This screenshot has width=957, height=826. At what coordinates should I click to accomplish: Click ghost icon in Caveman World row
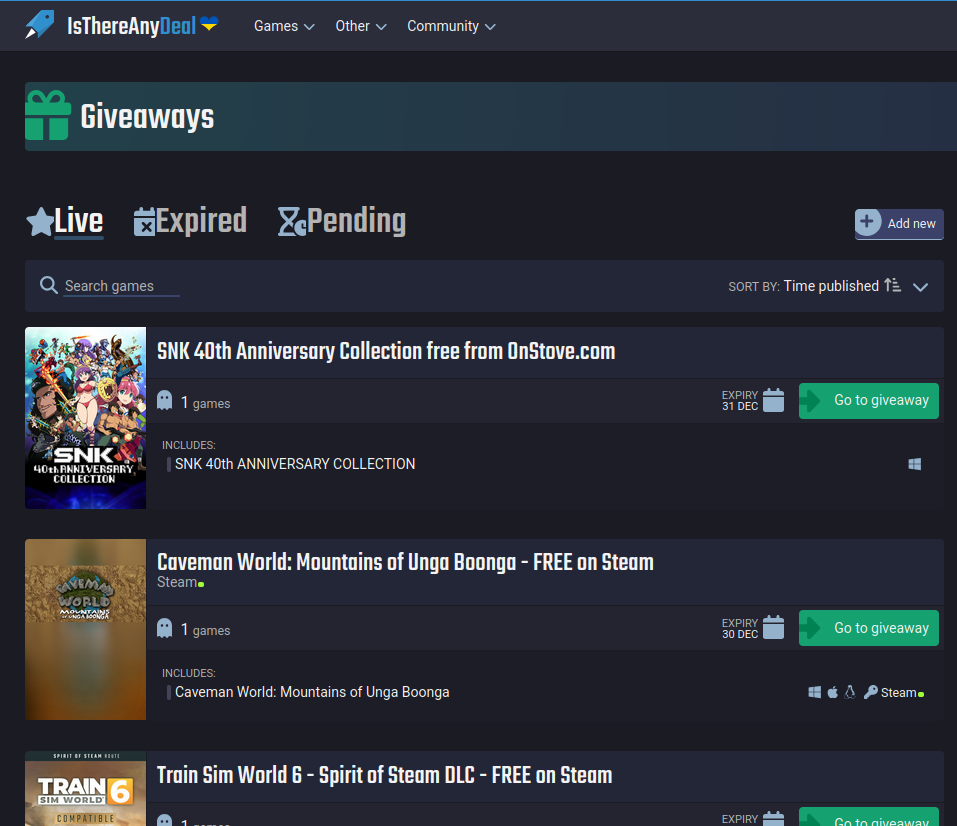tap(165, 628)
